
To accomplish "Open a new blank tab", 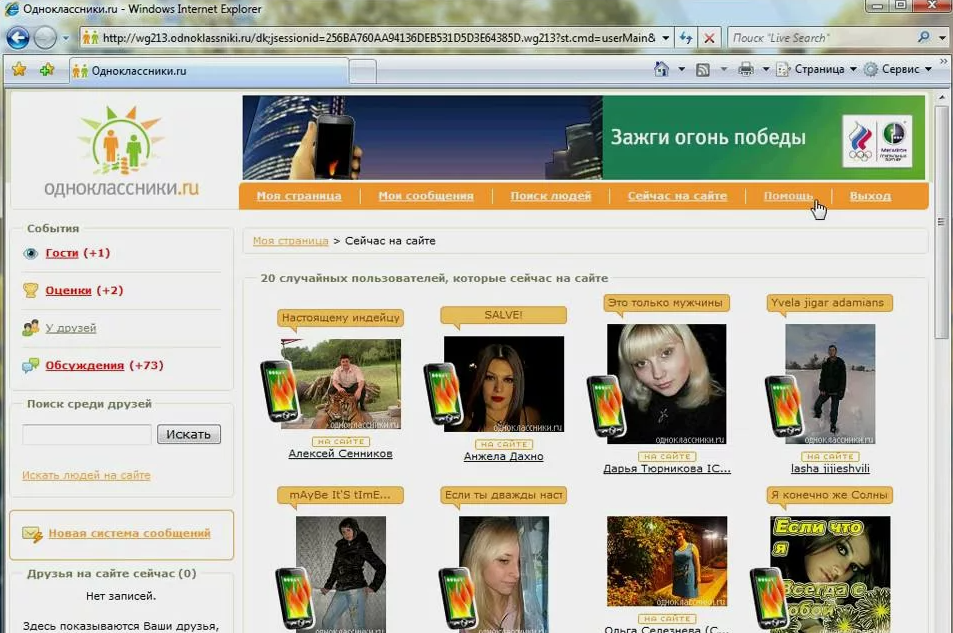I will pyautogui.click(x=363, y=72).
